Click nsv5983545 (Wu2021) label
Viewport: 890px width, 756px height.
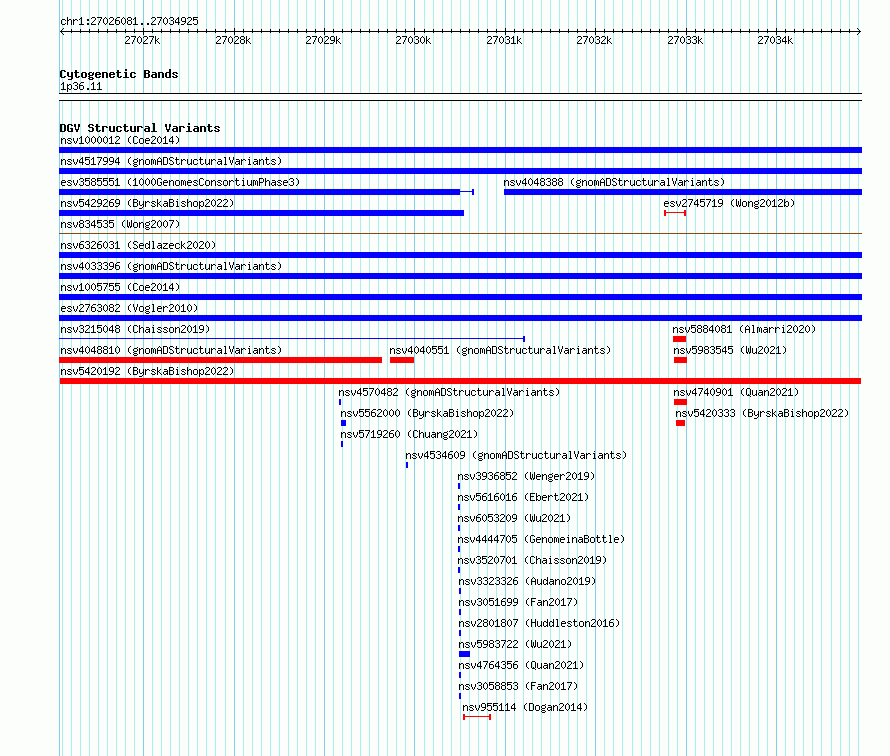(x=730, y=350)
